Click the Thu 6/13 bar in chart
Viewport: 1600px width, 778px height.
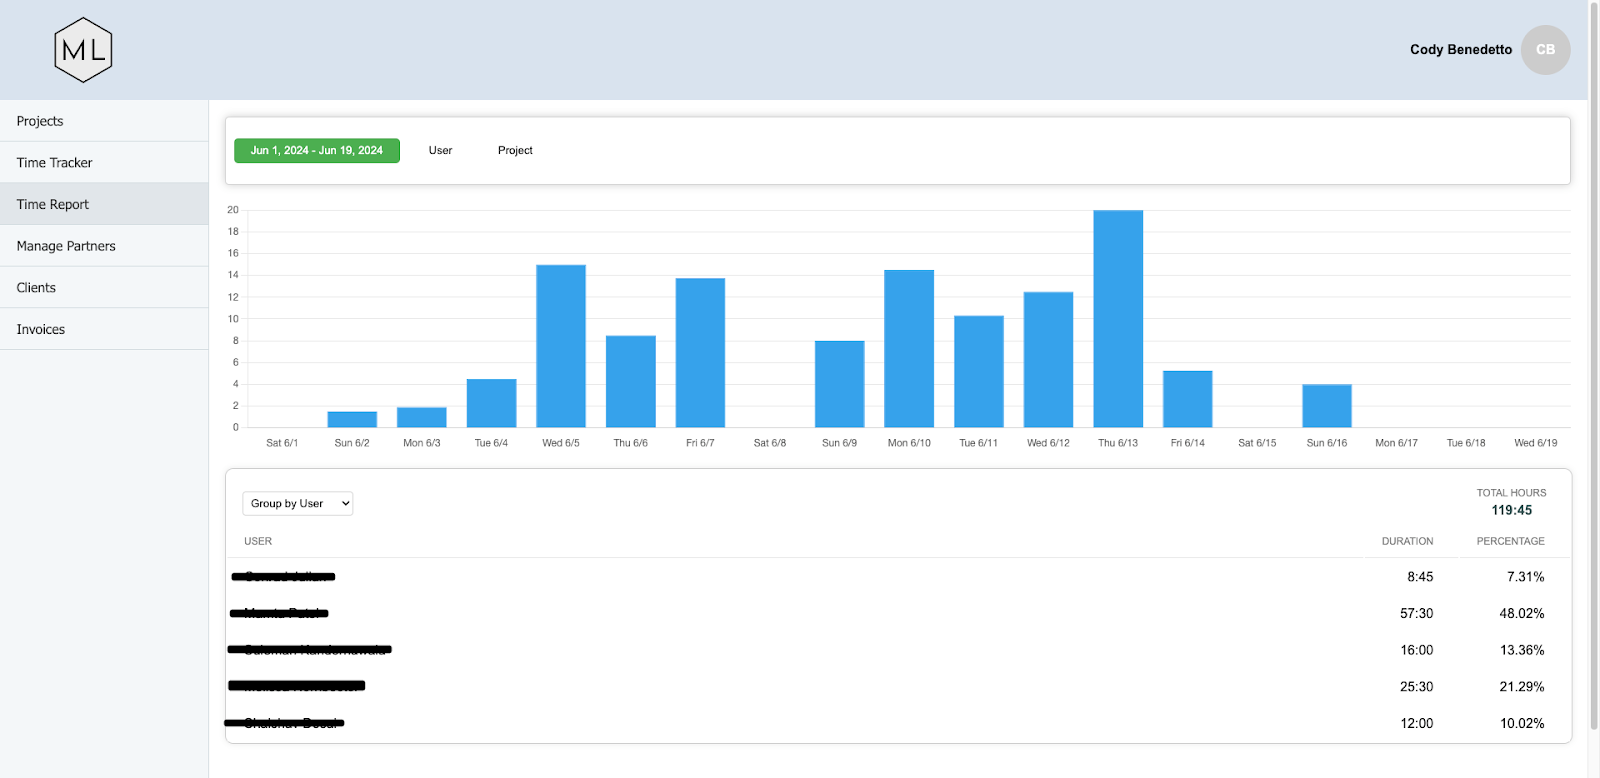(x=1118, y=319)
